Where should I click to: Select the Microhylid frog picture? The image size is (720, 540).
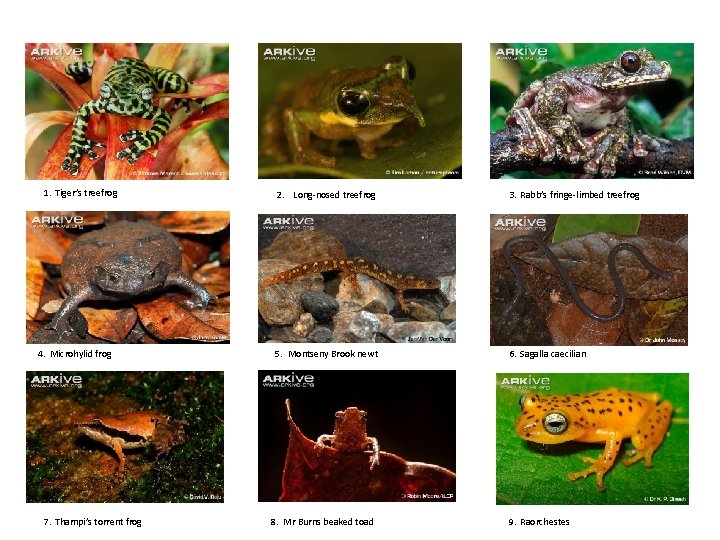pyautogui.click(x=128, y=277)
